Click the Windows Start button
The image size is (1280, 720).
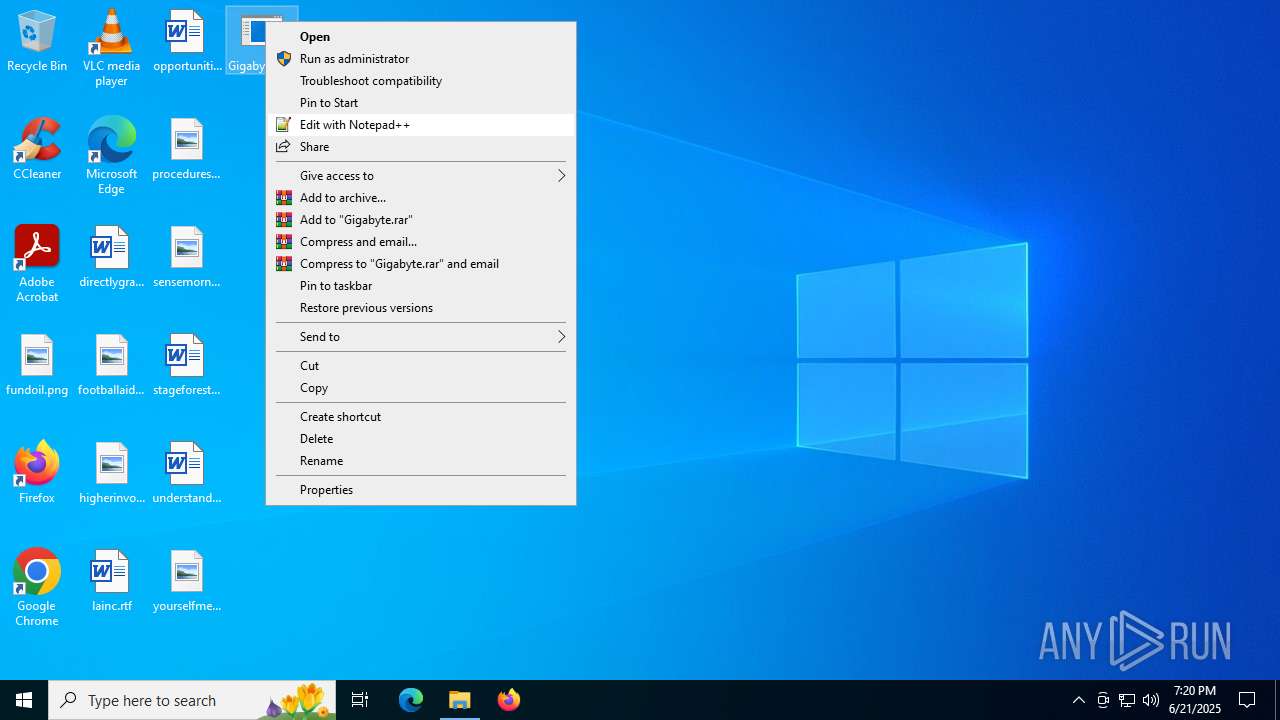(x=24, y=700)
